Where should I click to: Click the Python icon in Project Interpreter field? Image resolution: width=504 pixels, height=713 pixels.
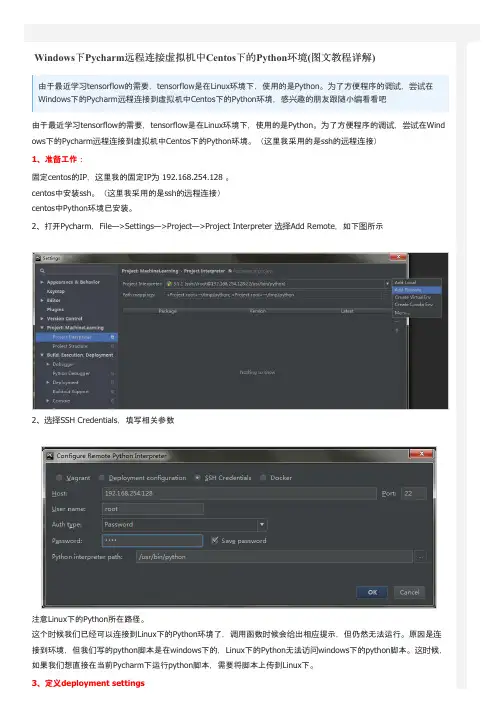click(x=169, y=284)
